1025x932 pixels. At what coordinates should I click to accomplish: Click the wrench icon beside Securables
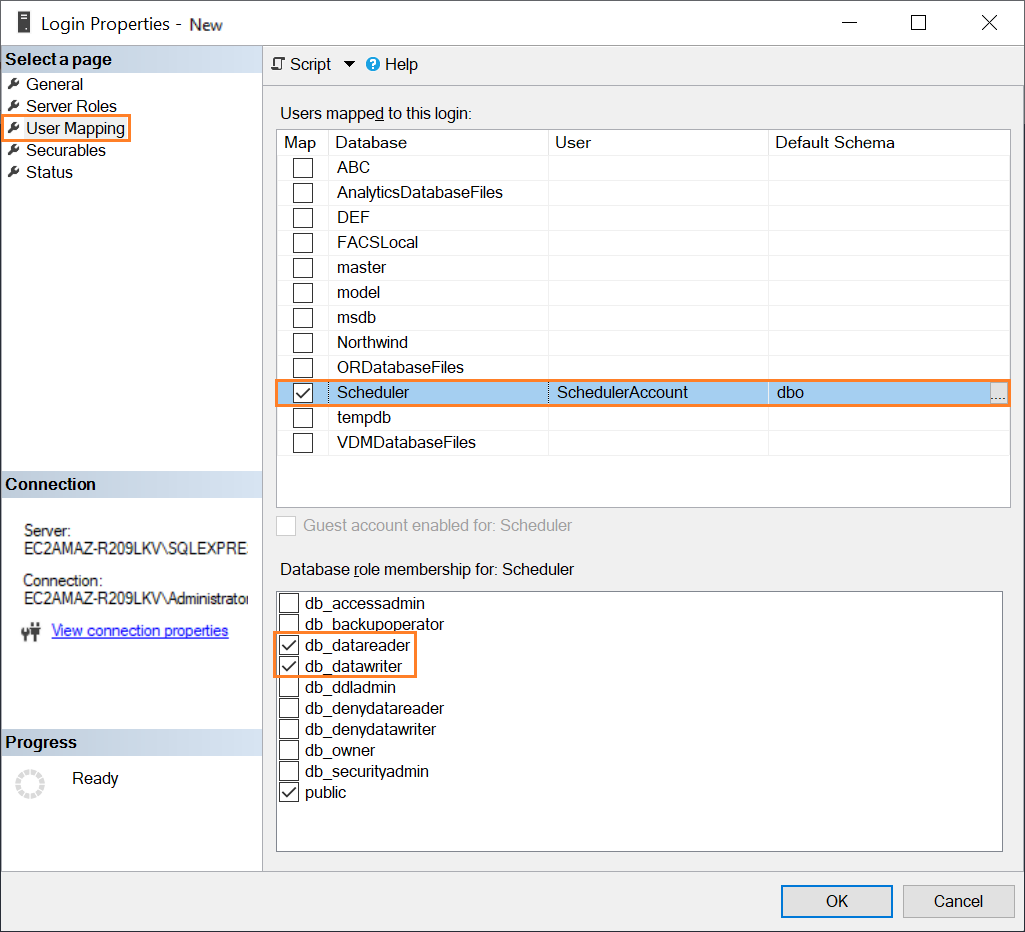tap(14, 150)
